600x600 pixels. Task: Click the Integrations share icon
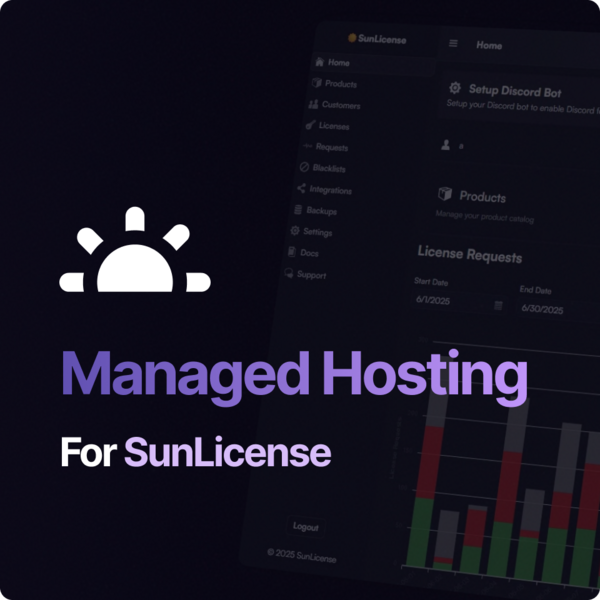coord(302,188)
